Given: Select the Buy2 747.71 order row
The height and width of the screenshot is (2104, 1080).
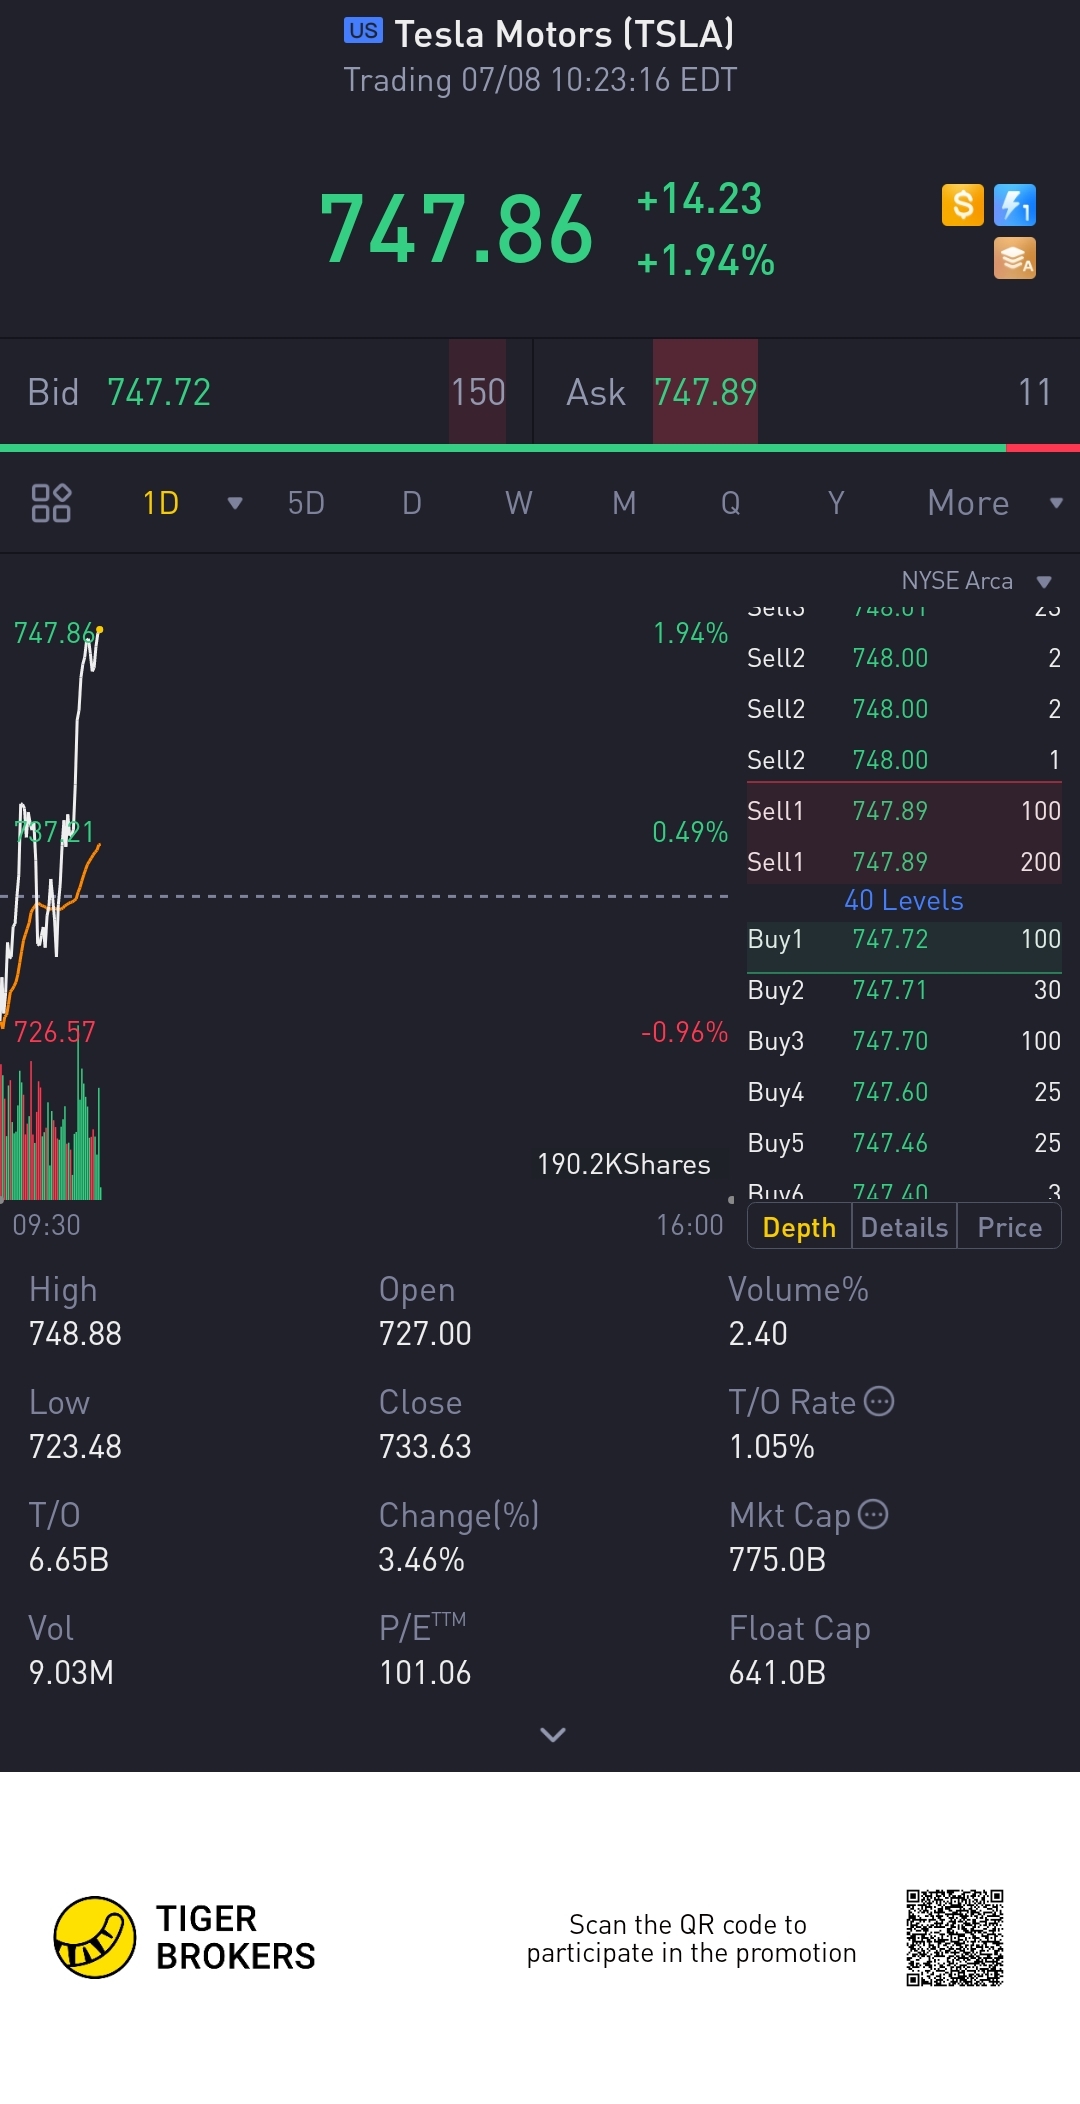Looking at the screenshot, I should 904,990.
